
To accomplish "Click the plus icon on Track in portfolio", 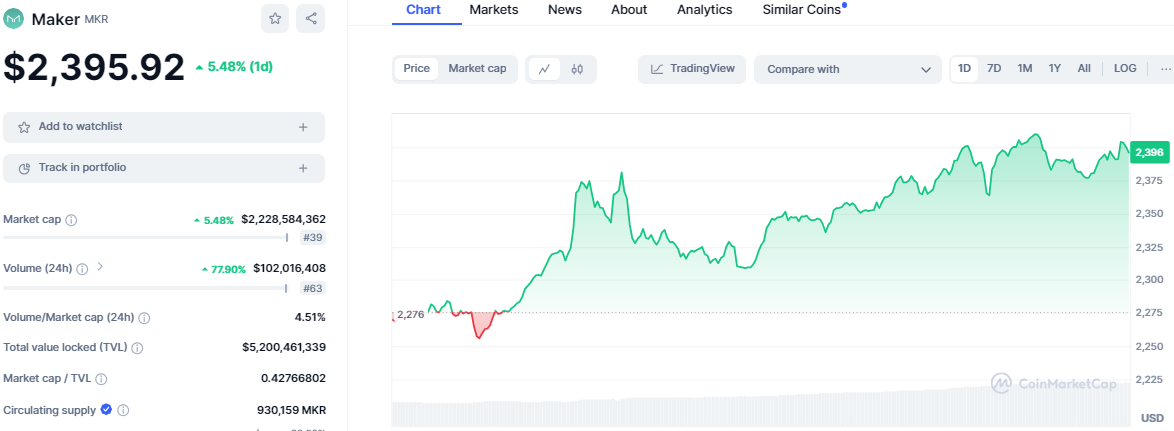I will [x=303, y=168].
